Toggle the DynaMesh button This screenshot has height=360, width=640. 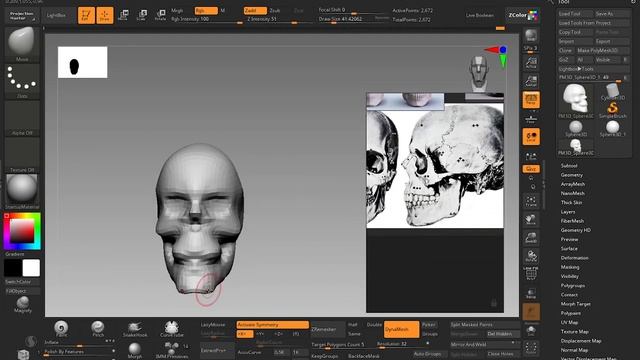[x=402, y=329]
